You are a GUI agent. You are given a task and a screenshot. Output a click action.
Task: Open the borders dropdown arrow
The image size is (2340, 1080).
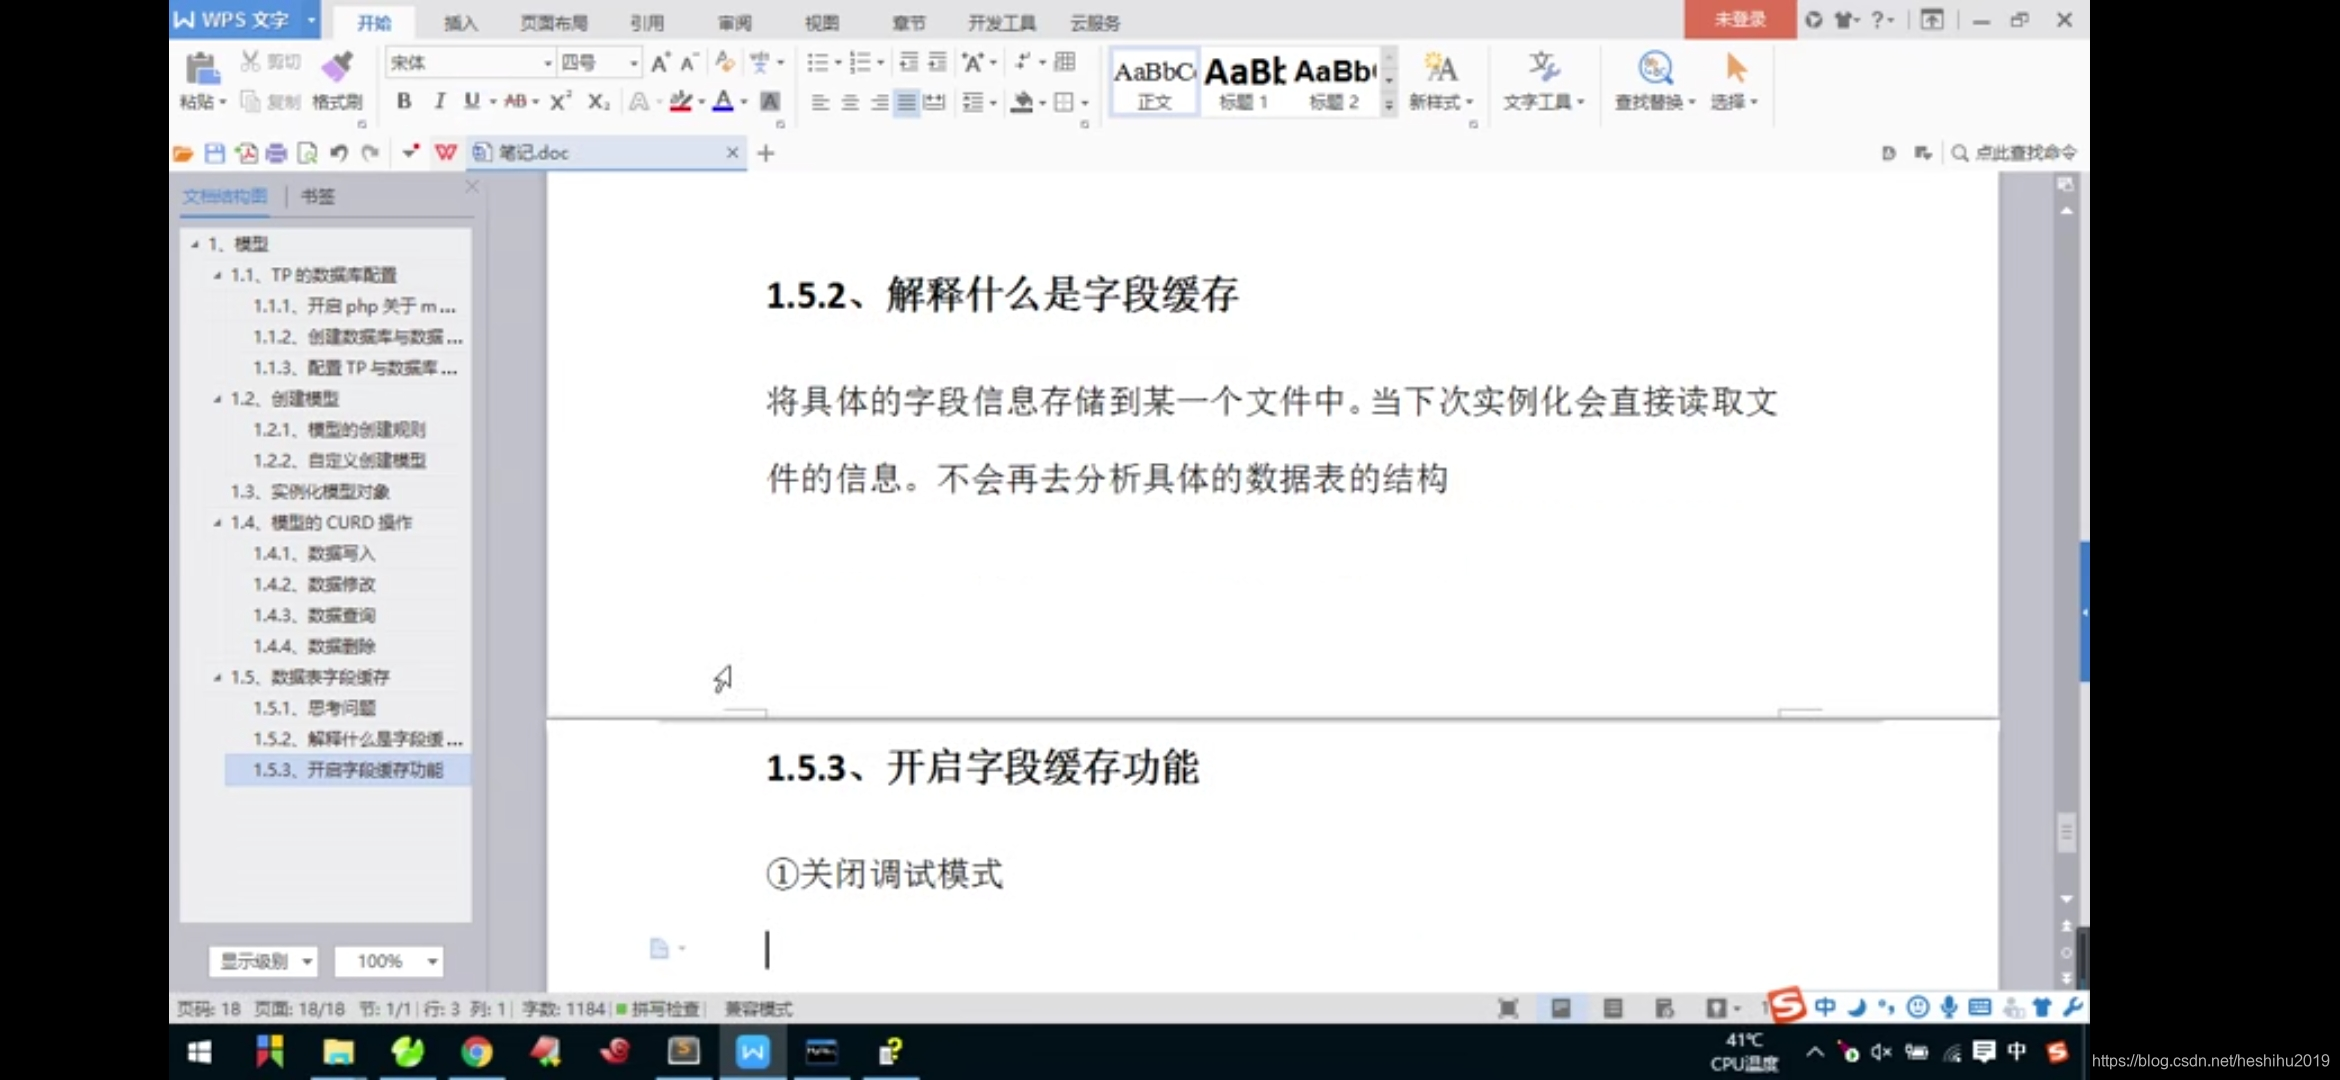coord(1085,102)
